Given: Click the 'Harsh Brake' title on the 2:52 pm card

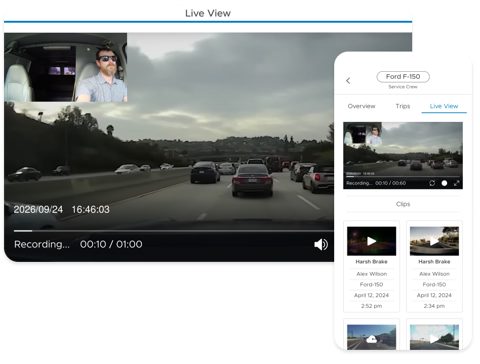Looking at the screenshot, I should click(371, 262).
